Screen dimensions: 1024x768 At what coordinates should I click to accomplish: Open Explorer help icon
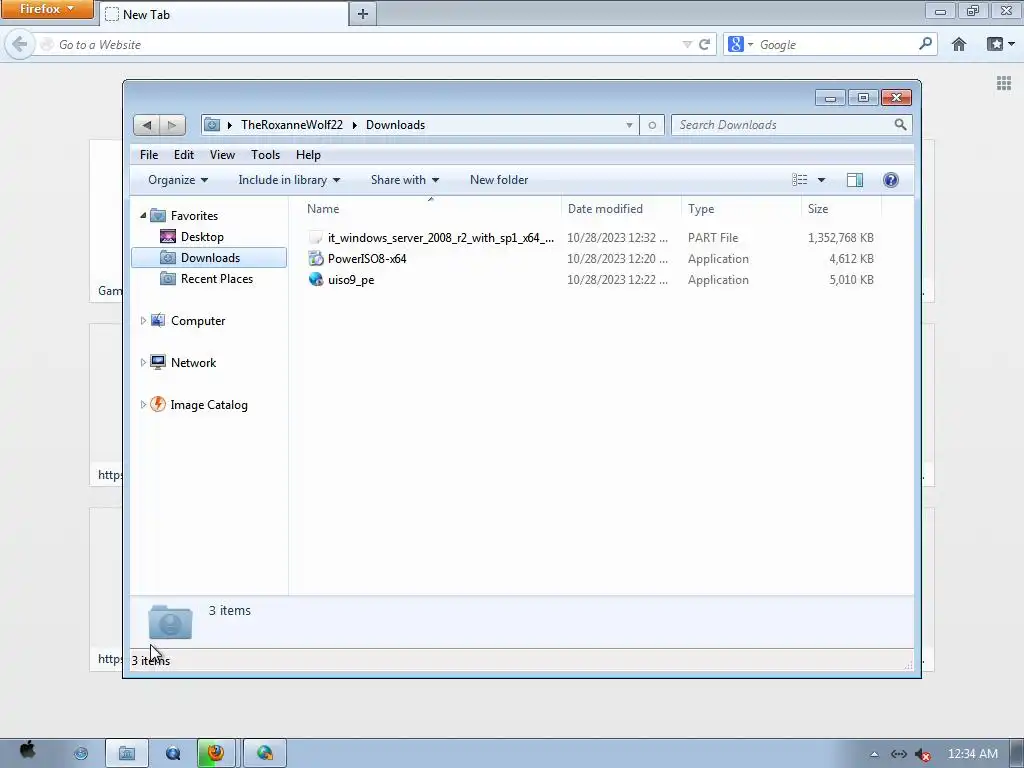(890, 180)
